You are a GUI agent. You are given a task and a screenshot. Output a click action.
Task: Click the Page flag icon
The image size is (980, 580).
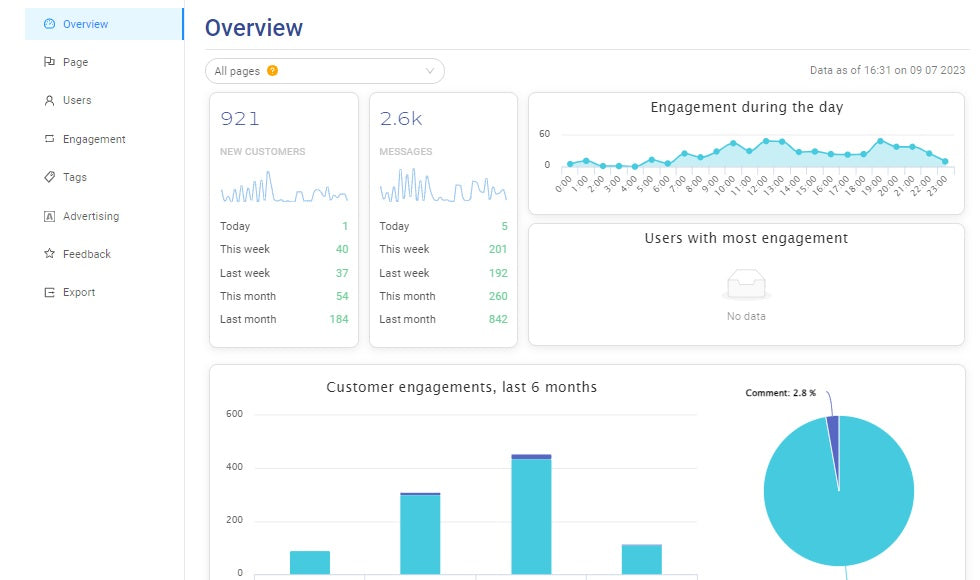coord(50,62)
